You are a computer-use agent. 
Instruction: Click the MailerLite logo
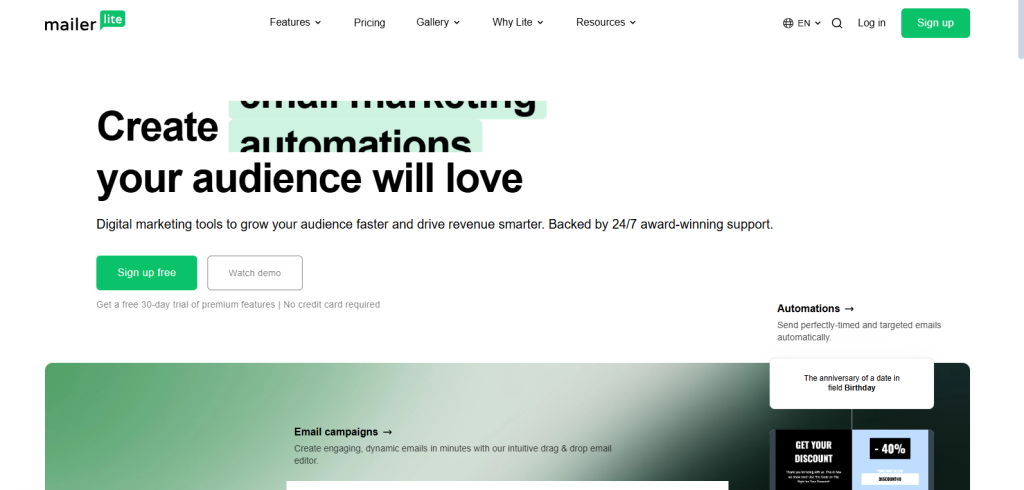click(x=85, y=22)
